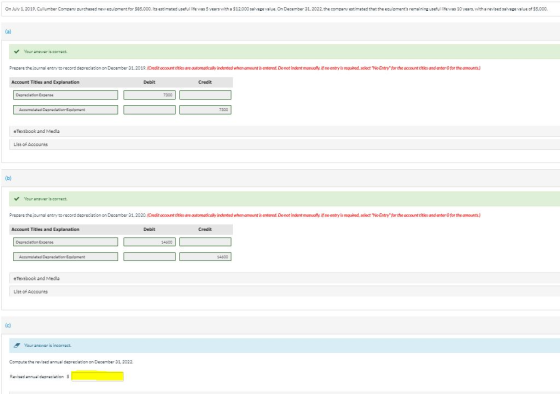
Task: Select Accumulated Depreciation-Equipment field in part (b)
Action: pos(65,256)
